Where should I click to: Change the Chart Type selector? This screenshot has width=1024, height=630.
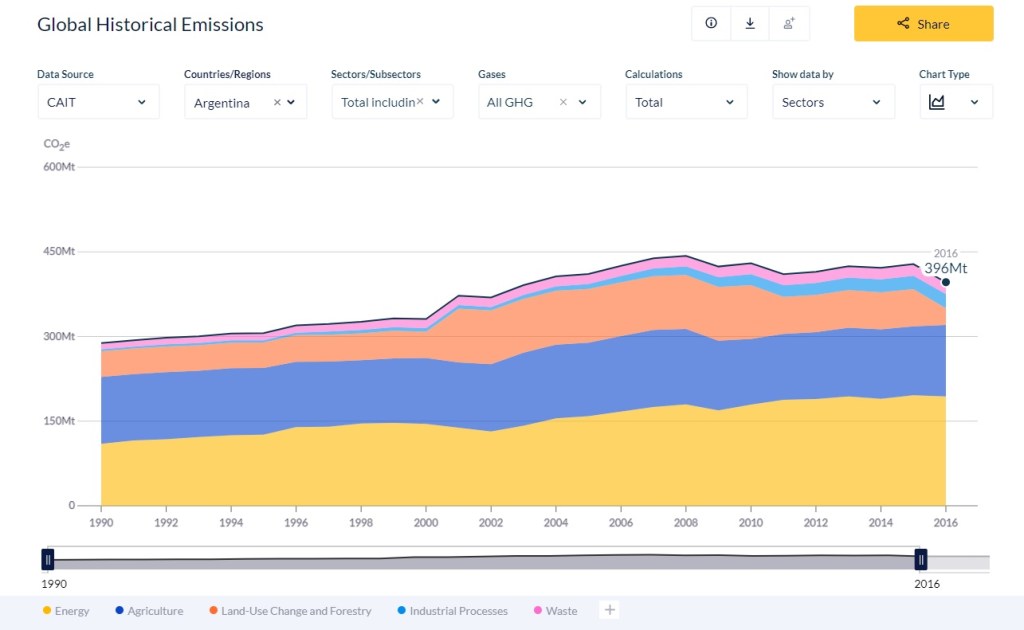(x=955, y=102)
